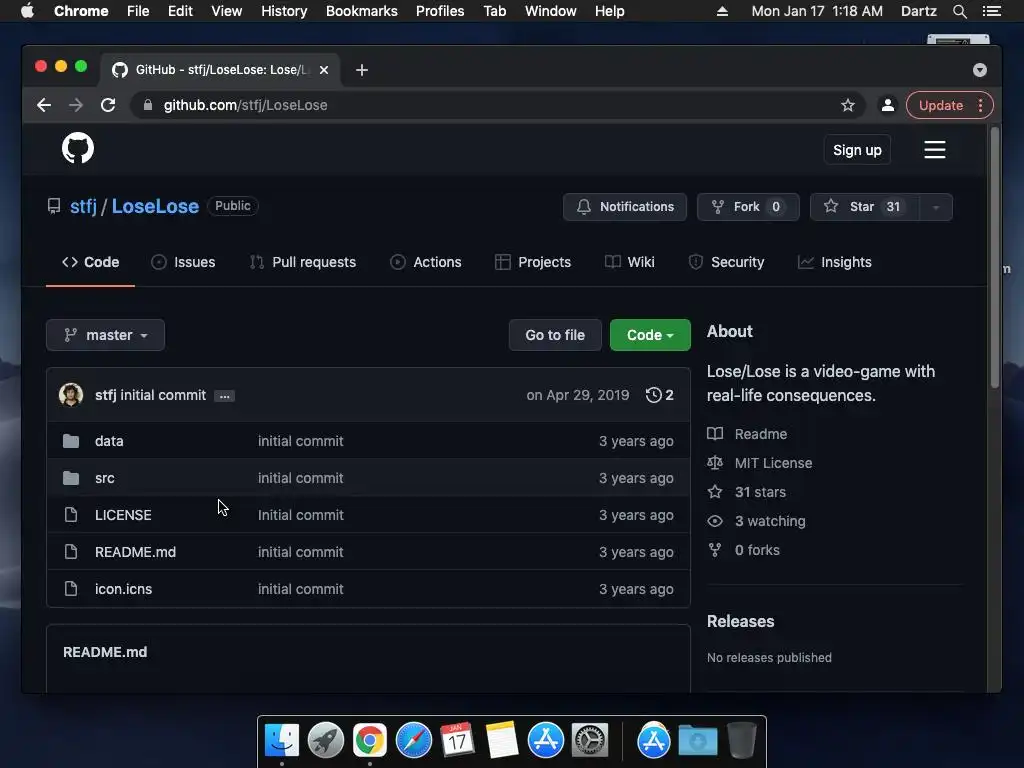The image size is (1024, 768).
Task: Reload the page with the refresh icon
Action: (x=108, y=105)
